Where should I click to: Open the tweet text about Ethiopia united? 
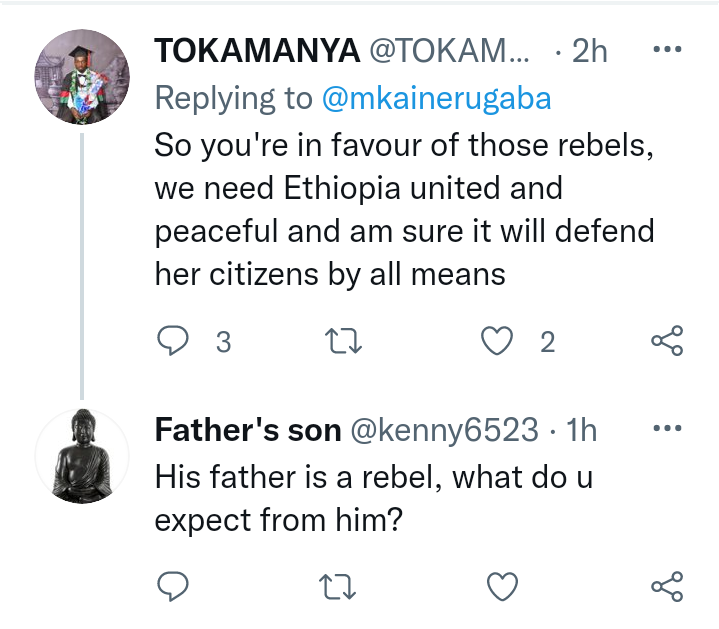[x=404, y=210]
